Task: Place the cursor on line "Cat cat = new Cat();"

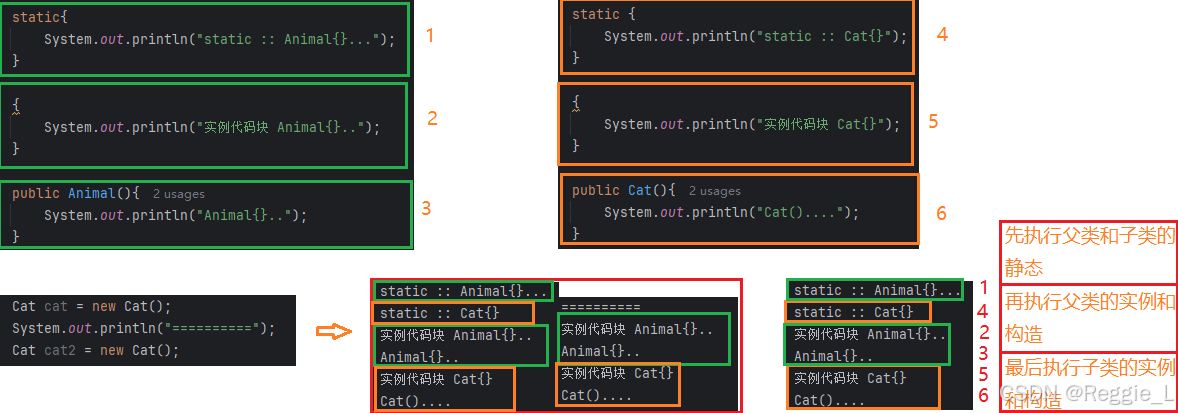Action: point(92,306)
